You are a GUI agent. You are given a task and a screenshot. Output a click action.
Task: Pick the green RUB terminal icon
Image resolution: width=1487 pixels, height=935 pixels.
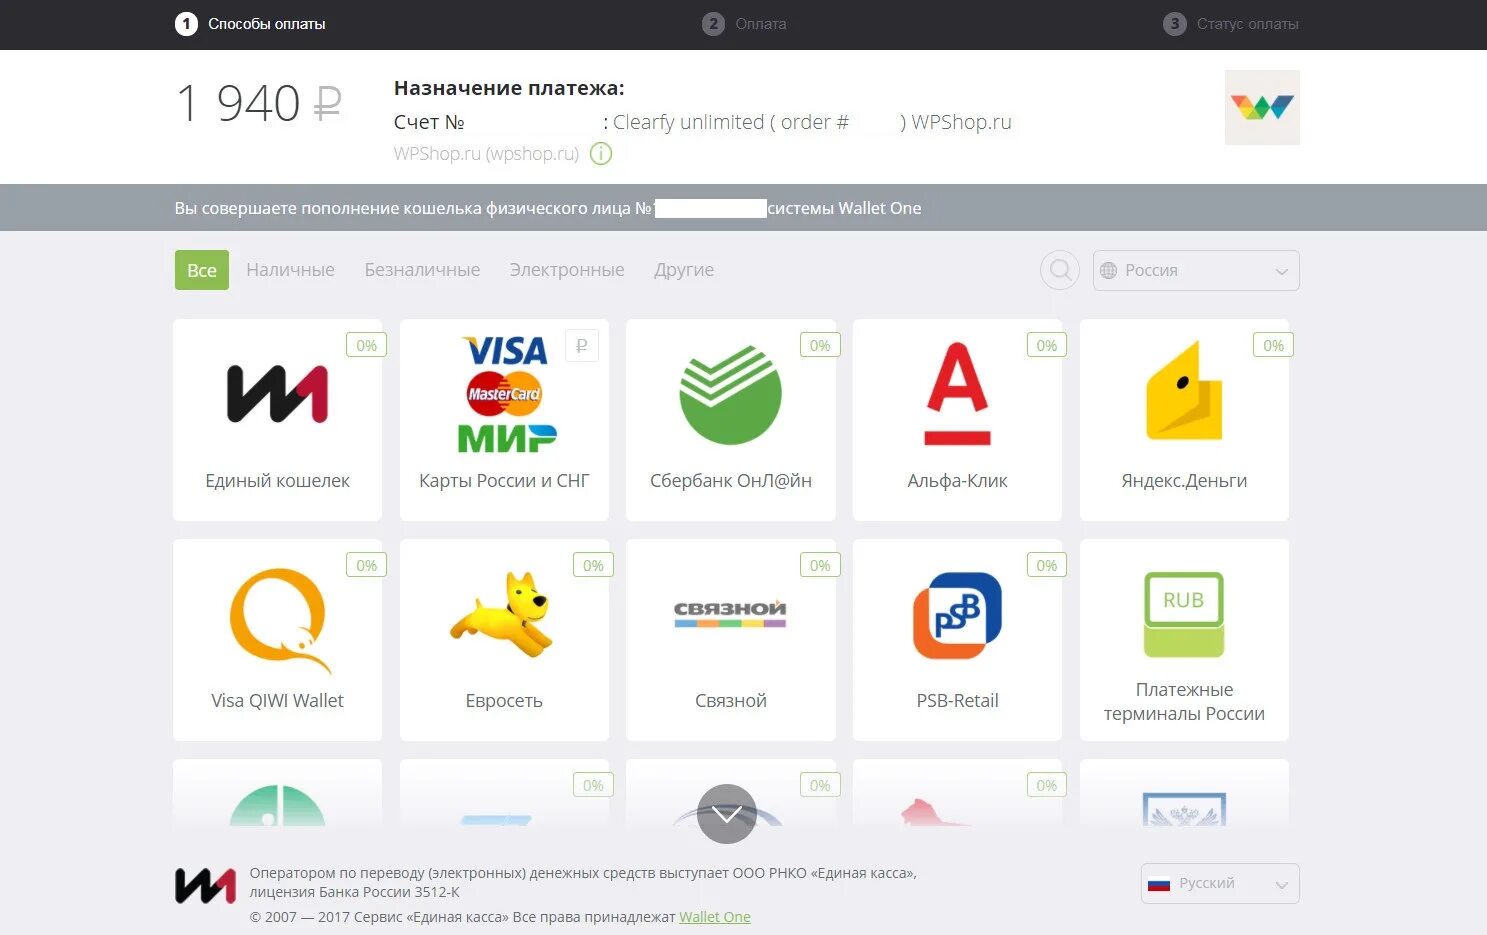coord(1184,614)
